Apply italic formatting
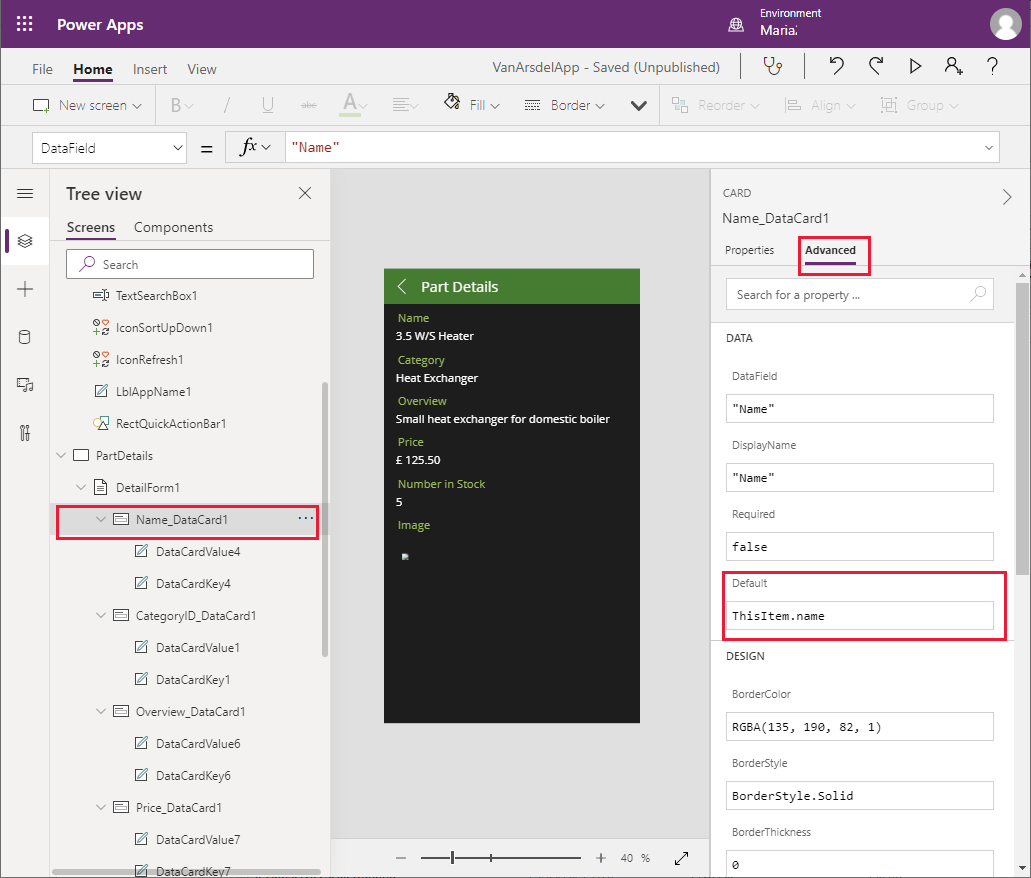 [x=227, y=105]
